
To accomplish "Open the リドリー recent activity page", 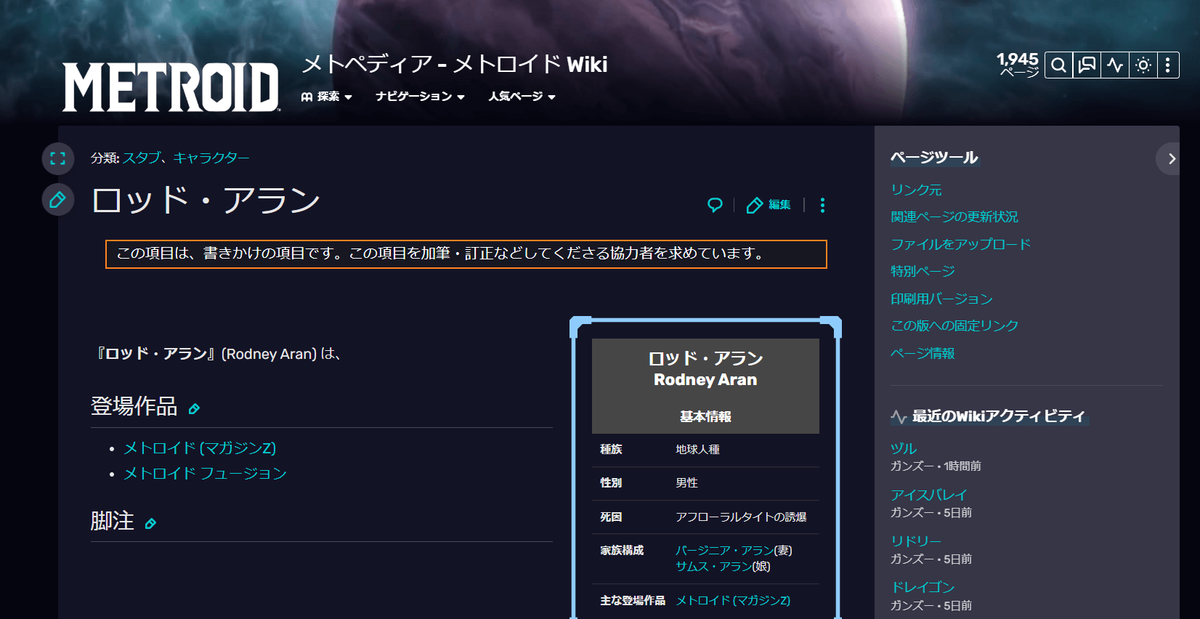I will coord(916,541).
